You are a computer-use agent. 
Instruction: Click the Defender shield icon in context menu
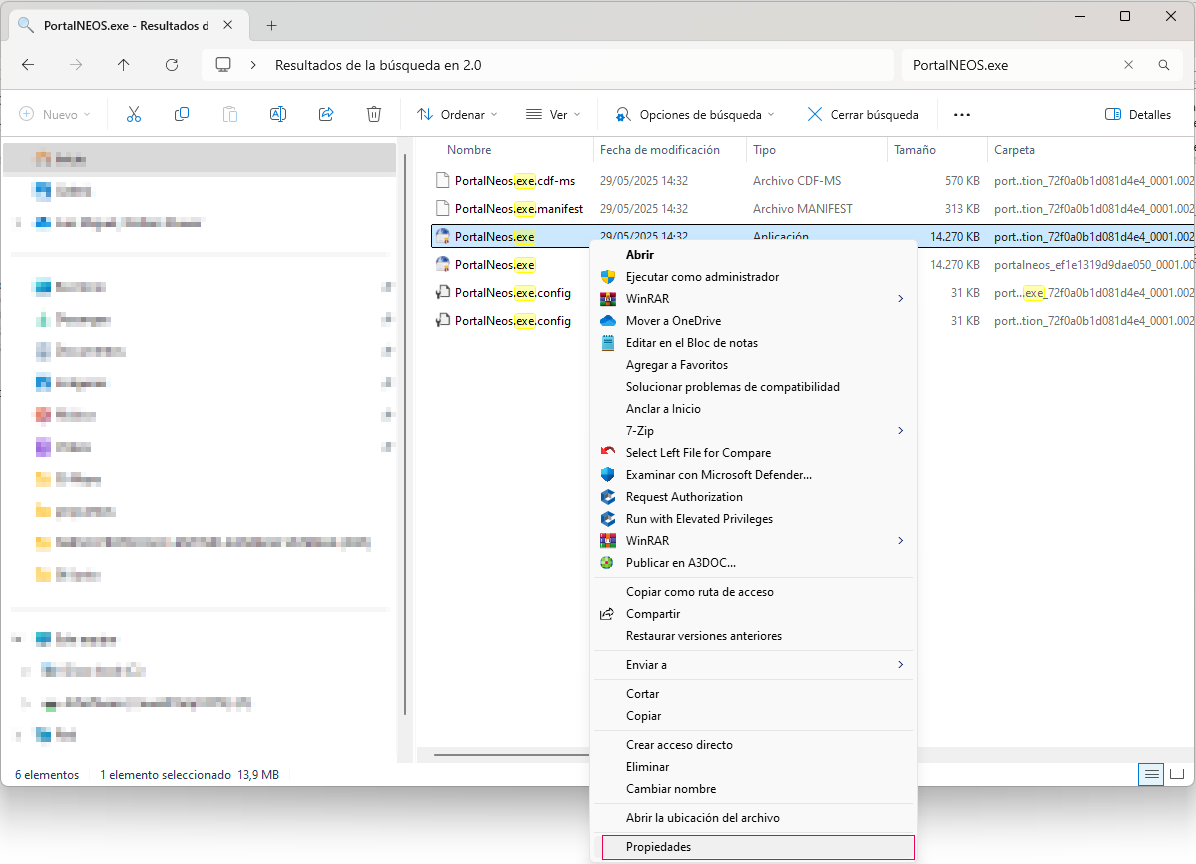(608, 475)
